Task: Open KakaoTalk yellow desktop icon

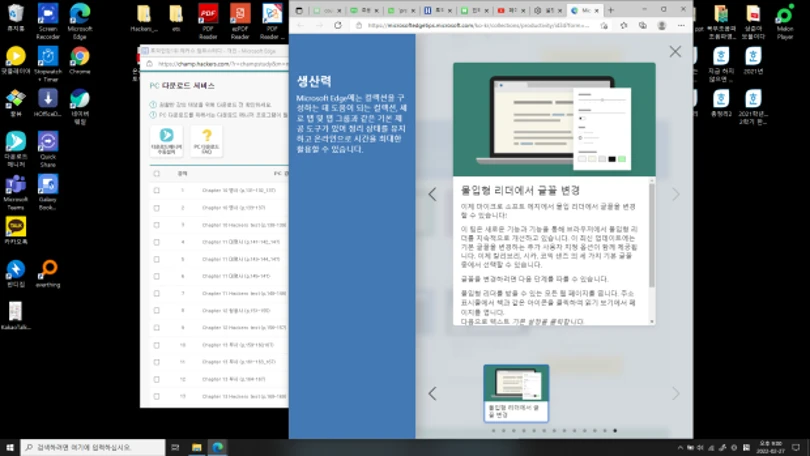Action: [x=15, y=230]
